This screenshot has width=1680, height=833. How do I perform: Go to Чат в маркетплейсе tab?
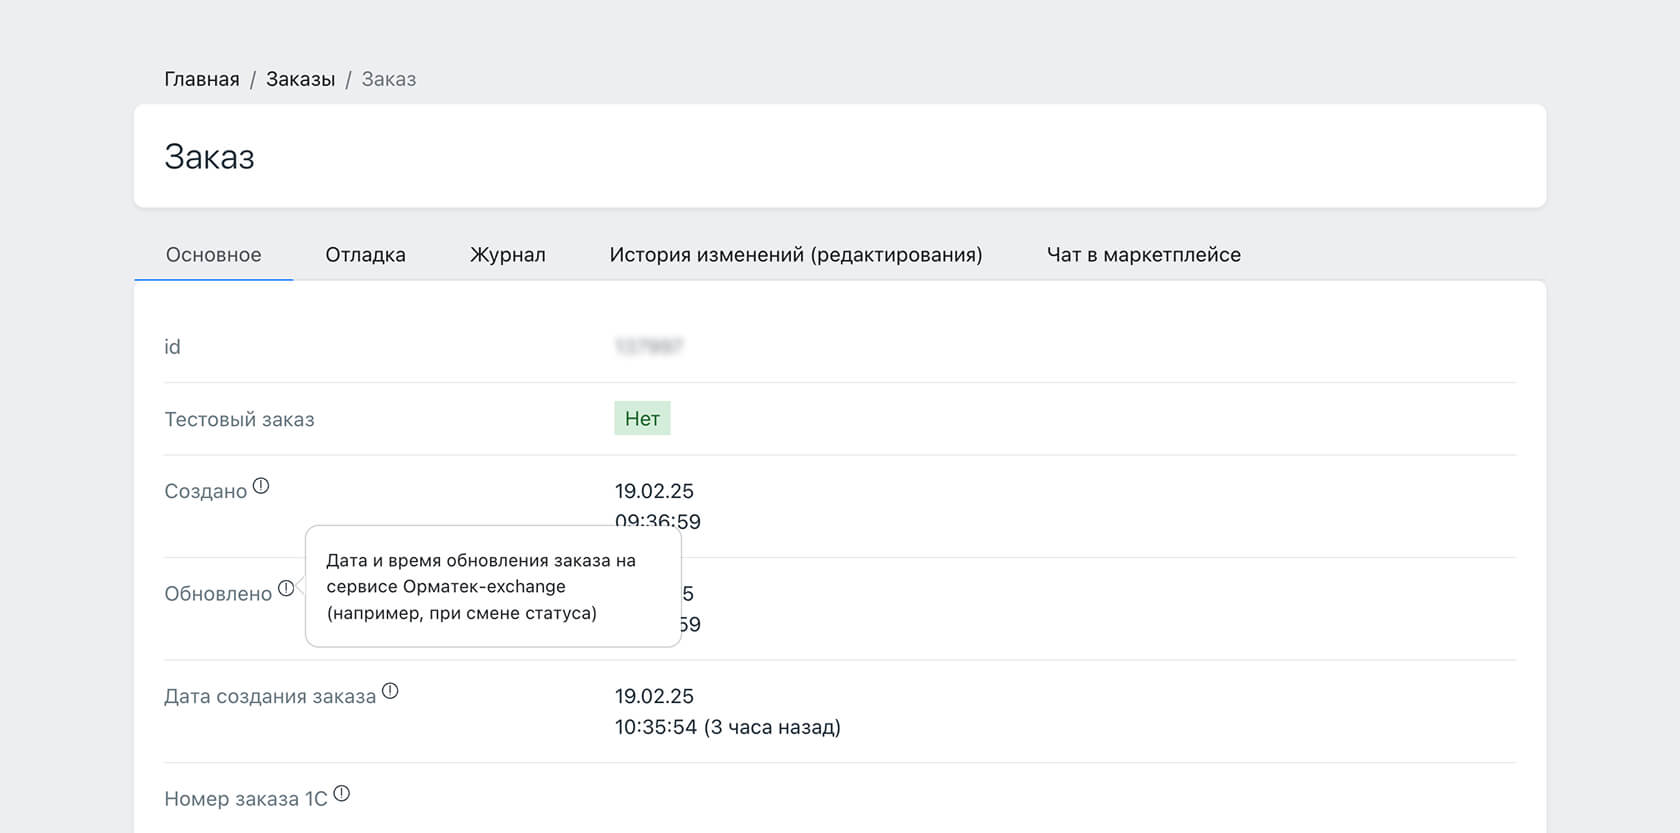tap(1143, 255)
